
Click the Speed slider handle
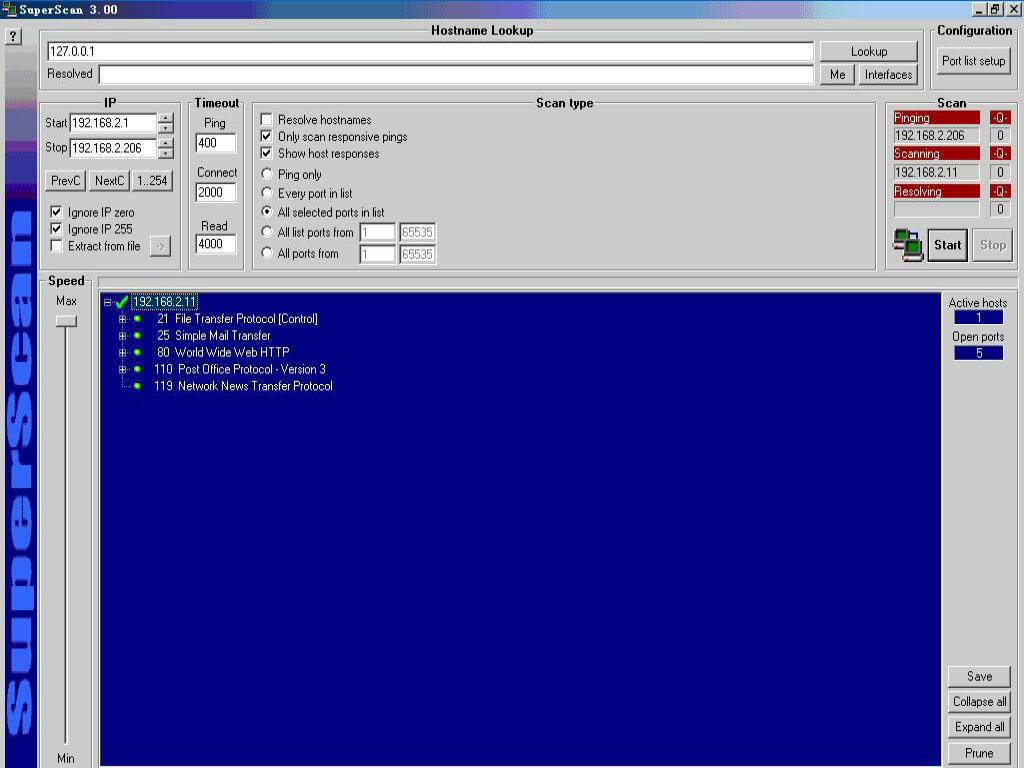(x=66, y=321)
